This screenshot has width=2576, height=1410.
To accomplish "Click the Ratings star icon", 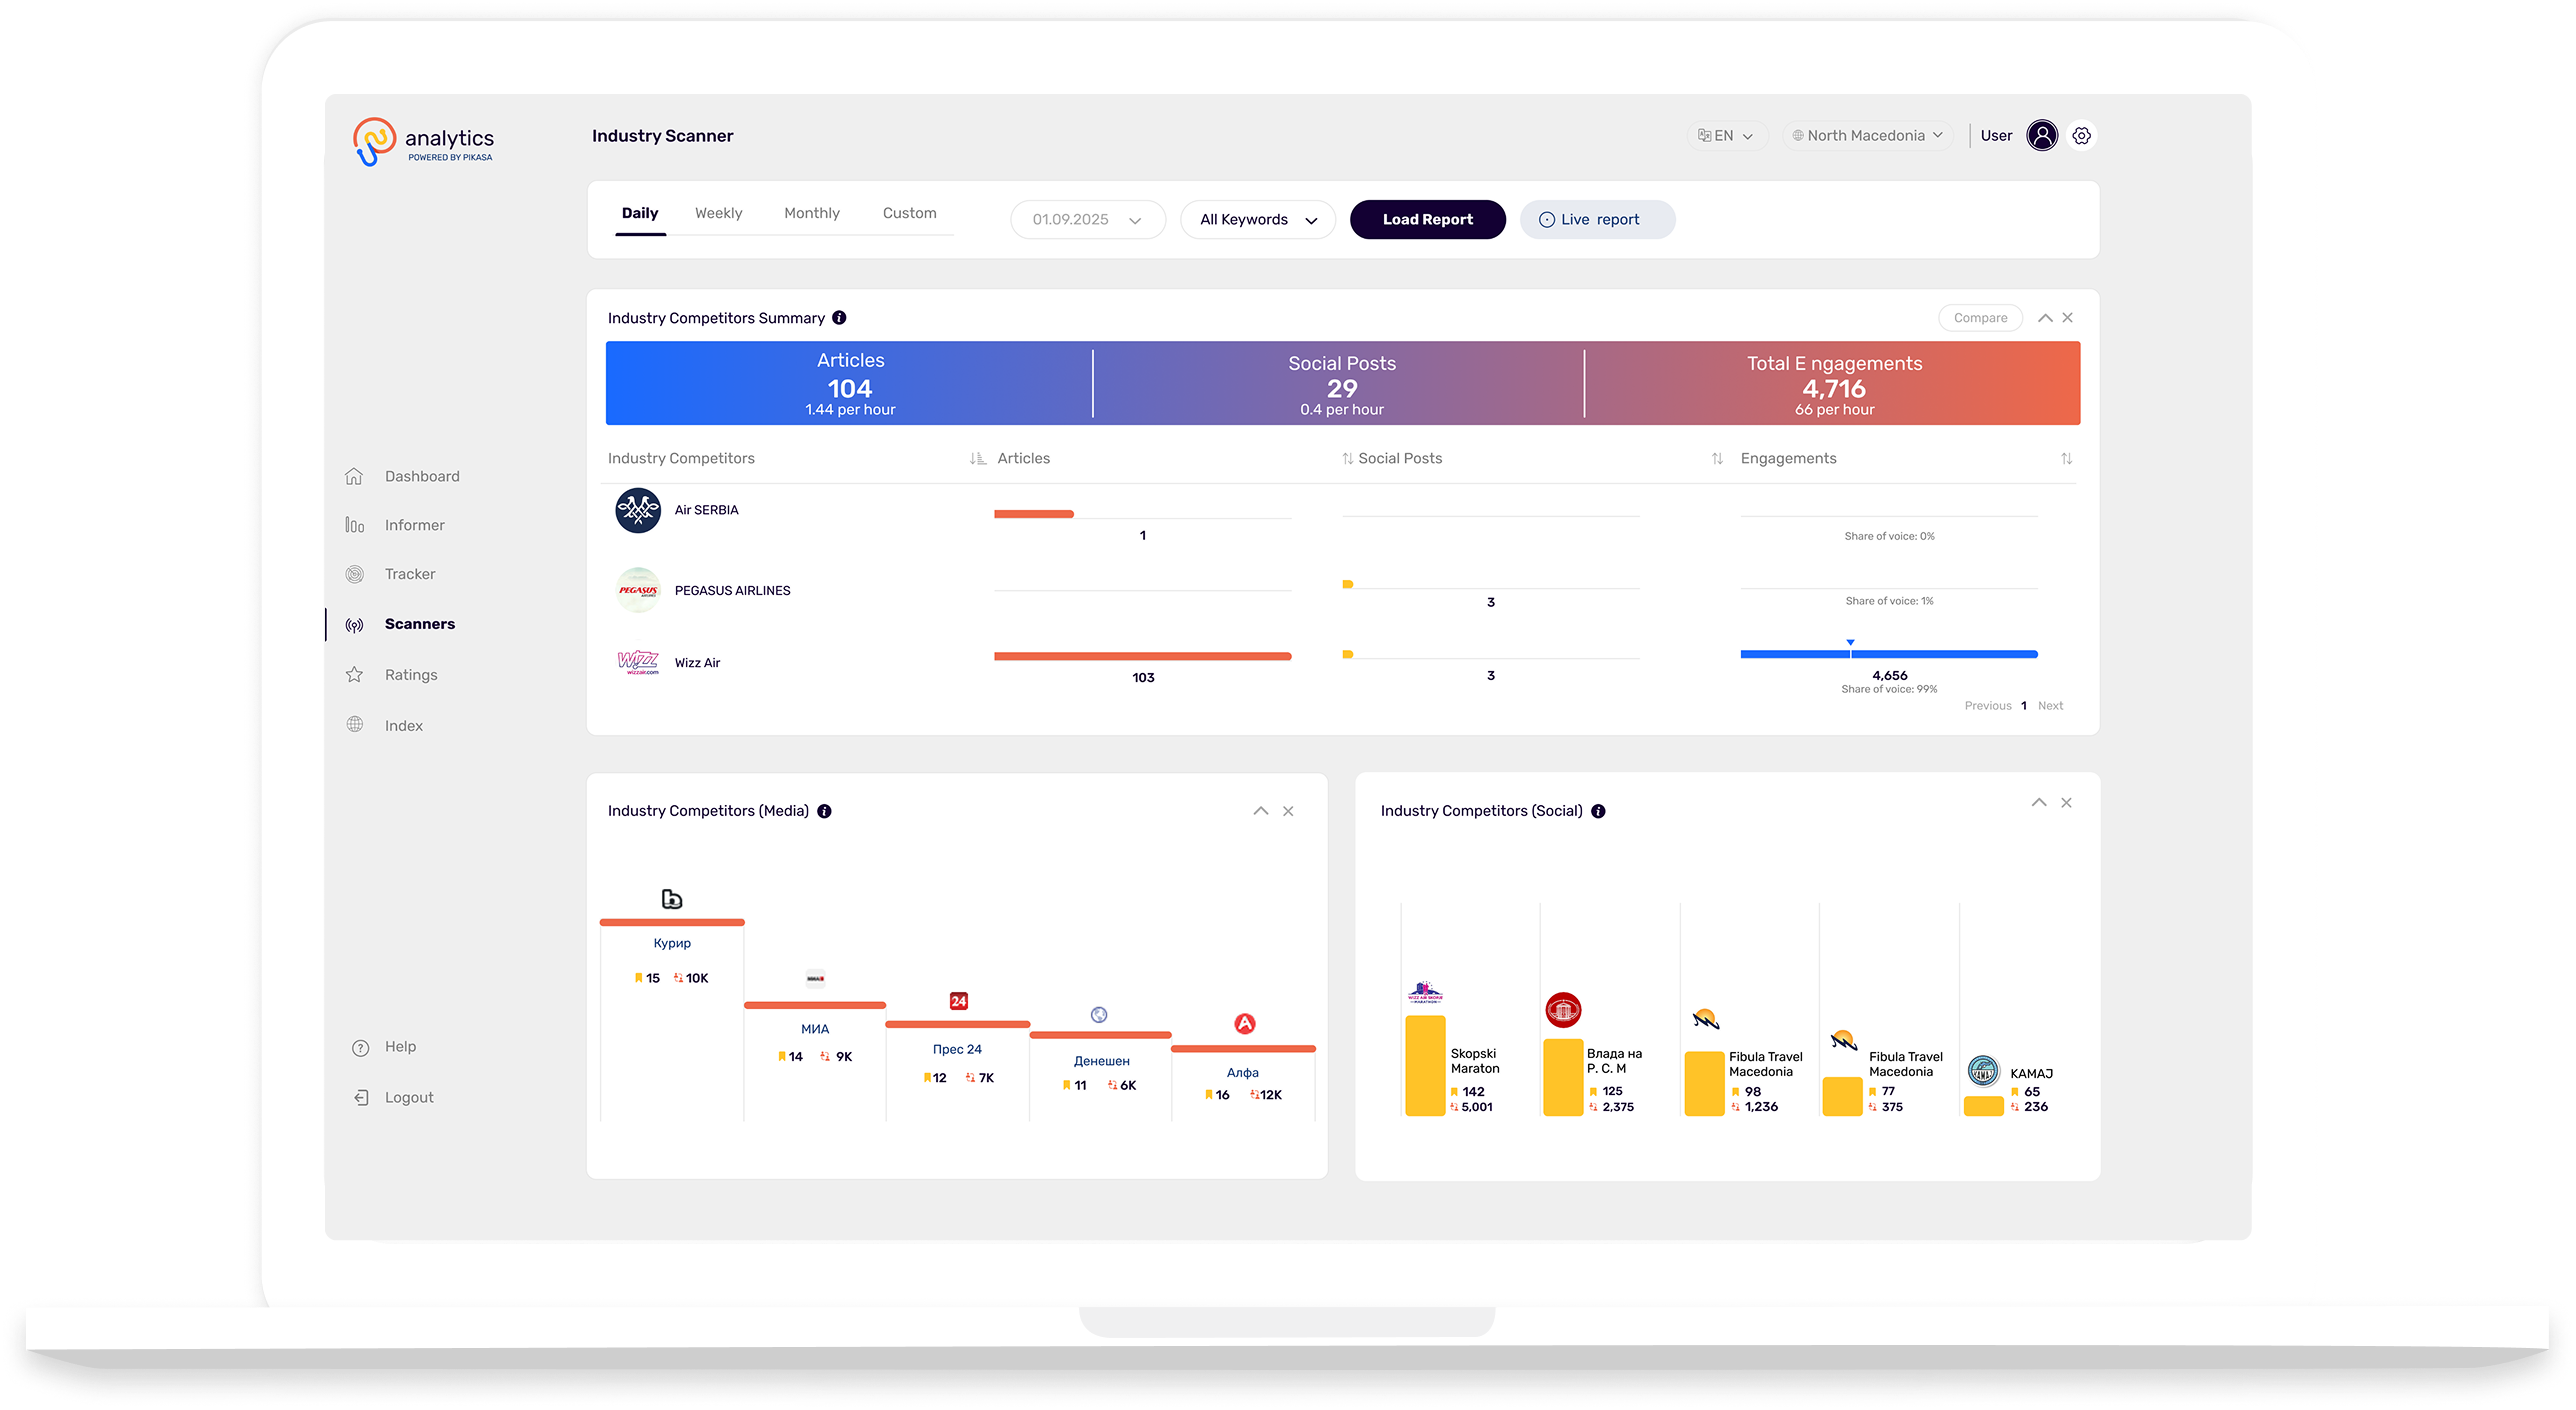I will pos(354,675).
